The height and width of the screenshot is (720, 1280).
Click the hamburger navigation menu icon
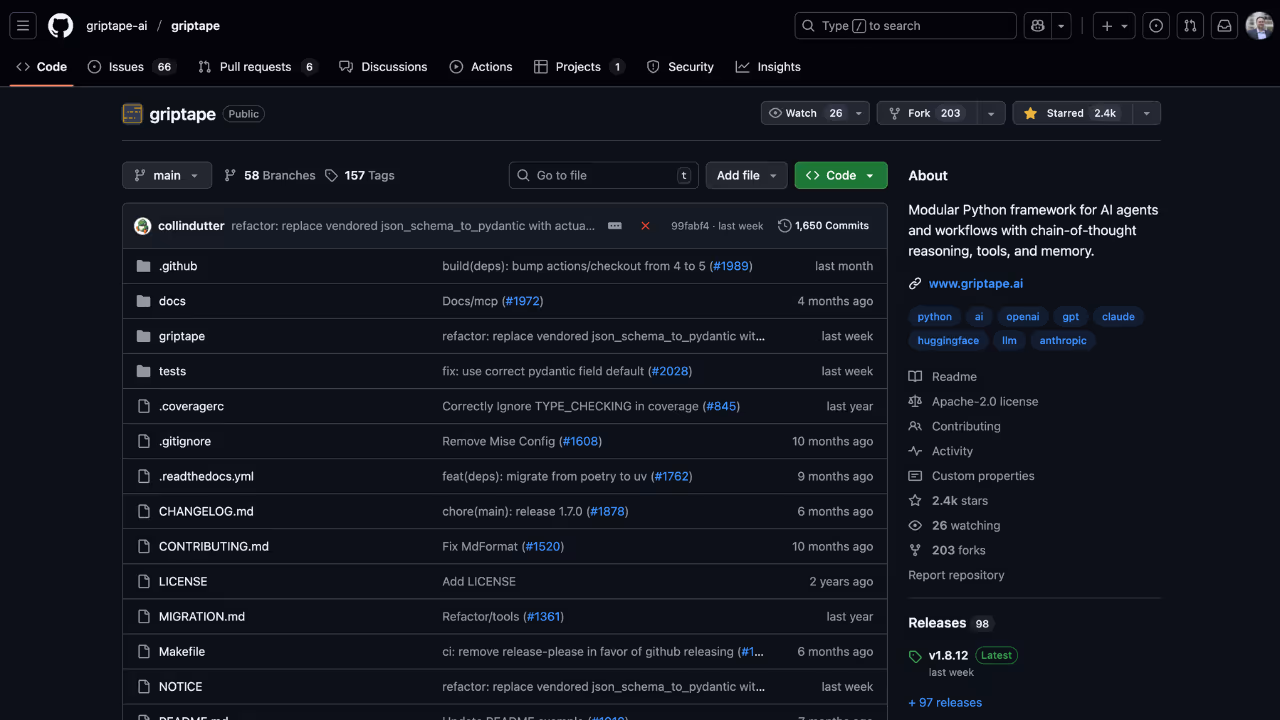coord(22,25)
